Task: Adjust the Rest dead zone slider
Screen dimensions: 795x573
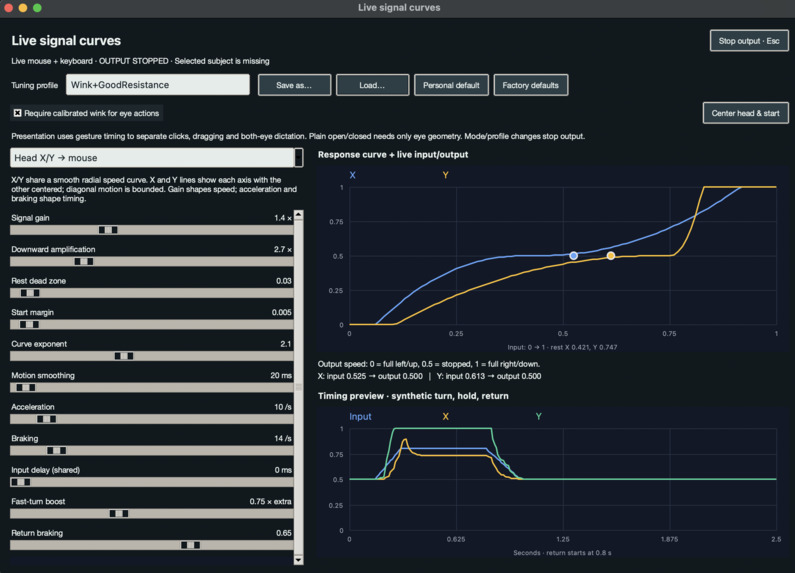Action: click(x=152, y=293)
